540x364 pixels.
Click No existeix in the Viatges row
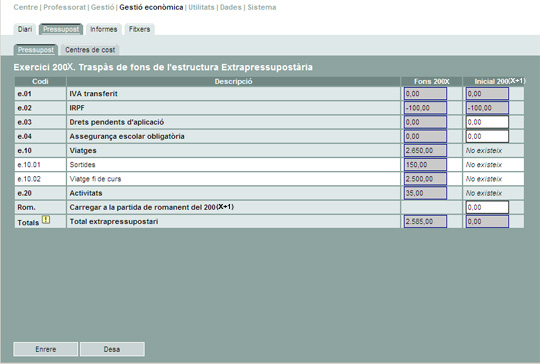pos(484,150)
